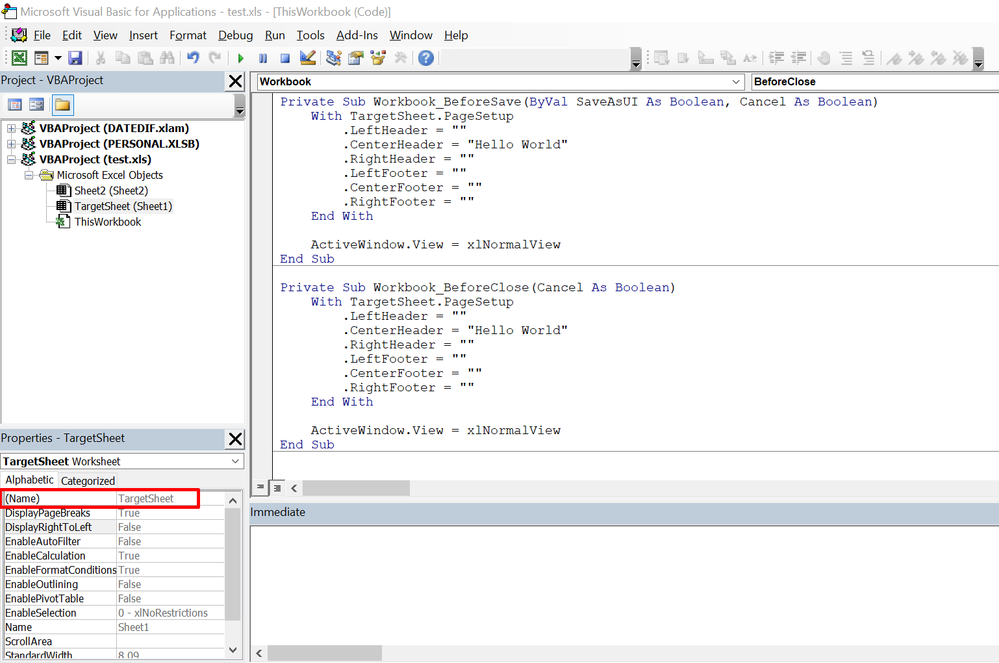Undo the last action via the toolbar
Screen dimensions: 999x663
tap(193, 58)
